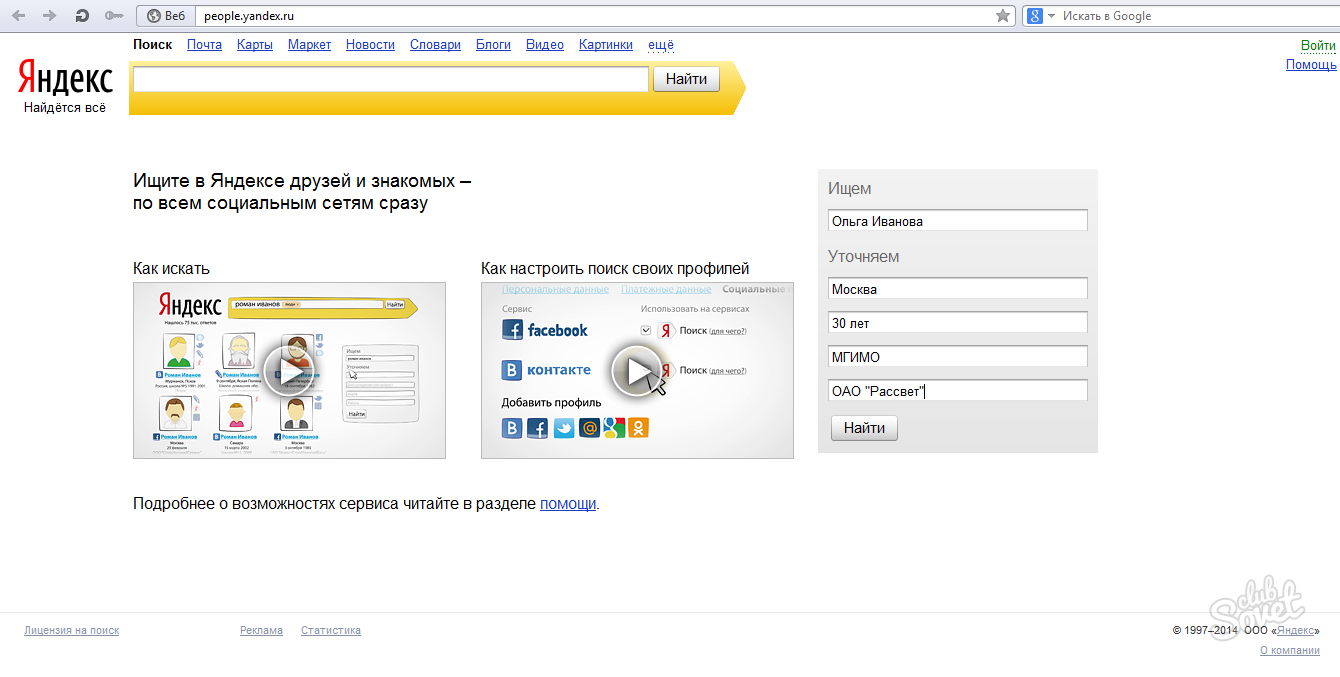Go back using the browser back arrow

click(20, 16)
